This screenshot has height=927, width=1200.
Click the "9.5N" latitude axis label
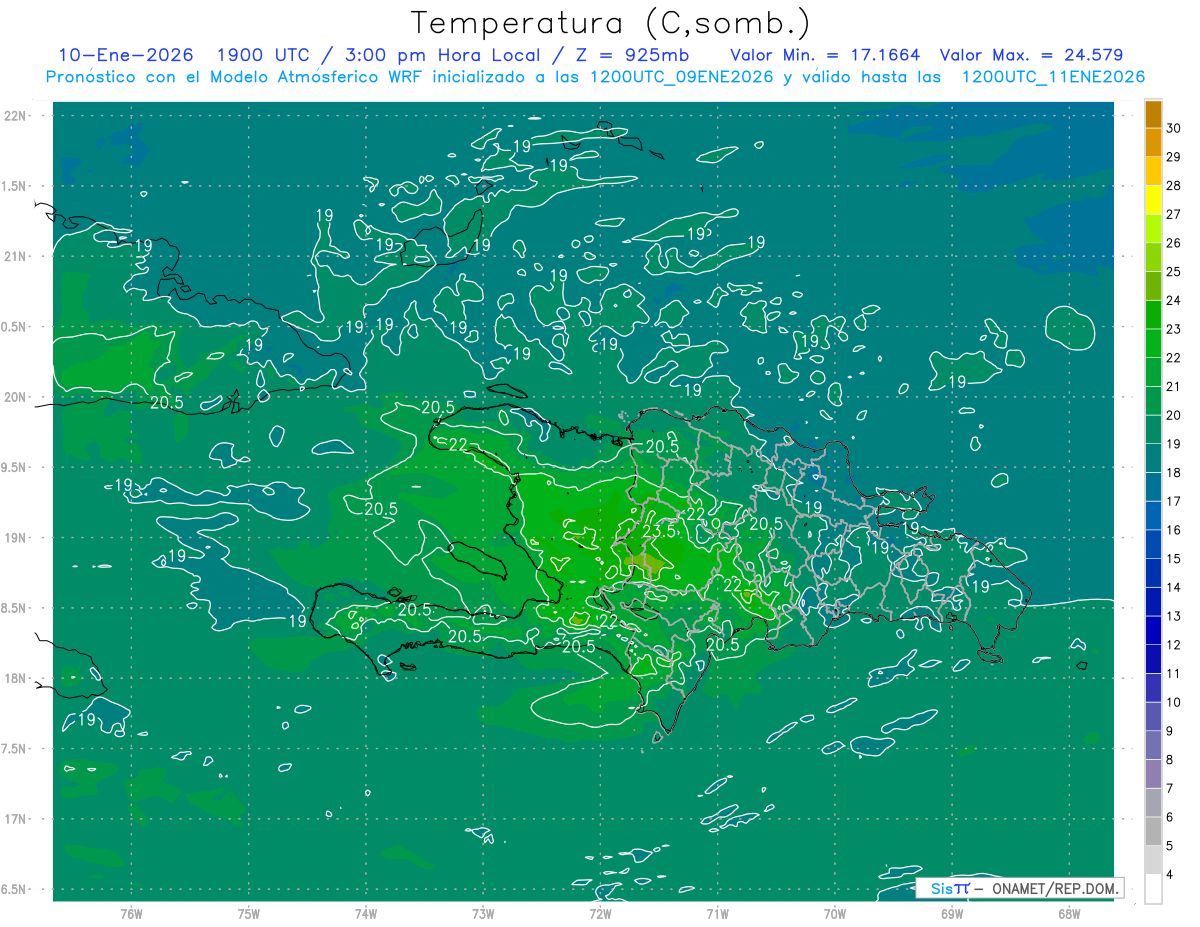pyautogui.click(x=15, y=467)
